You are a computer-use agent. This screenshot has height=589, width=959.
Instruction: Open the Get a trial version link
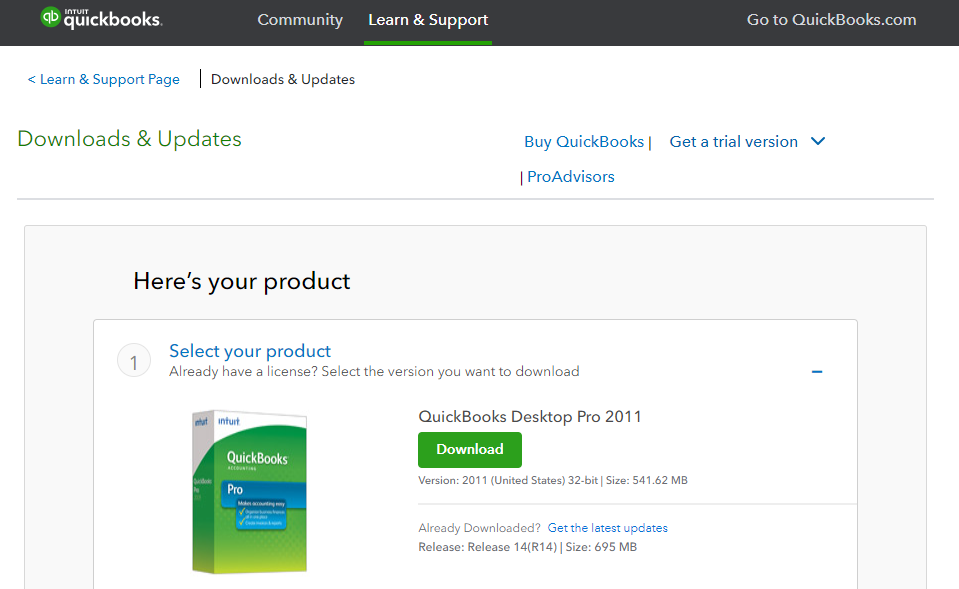click(x=733, y=142)
